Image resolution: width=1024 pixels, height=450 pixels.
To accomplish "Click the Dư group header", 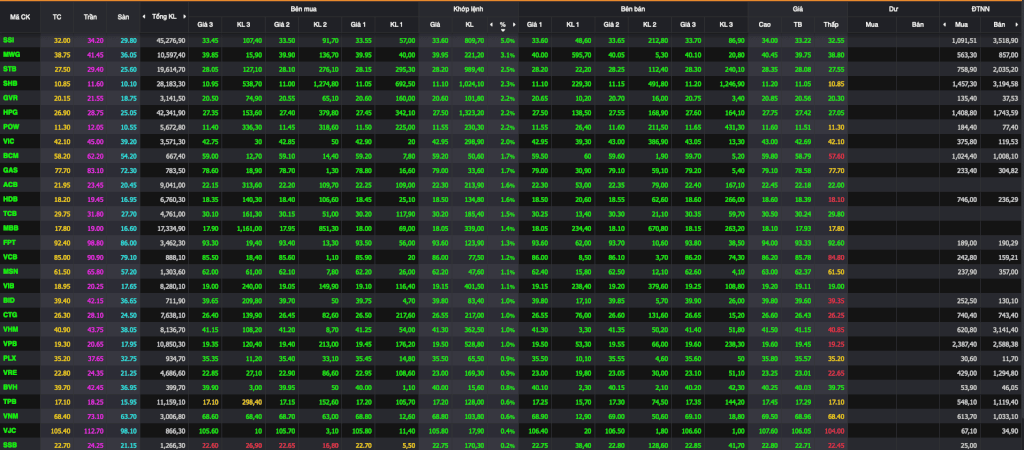I will (x=893, y=9).
